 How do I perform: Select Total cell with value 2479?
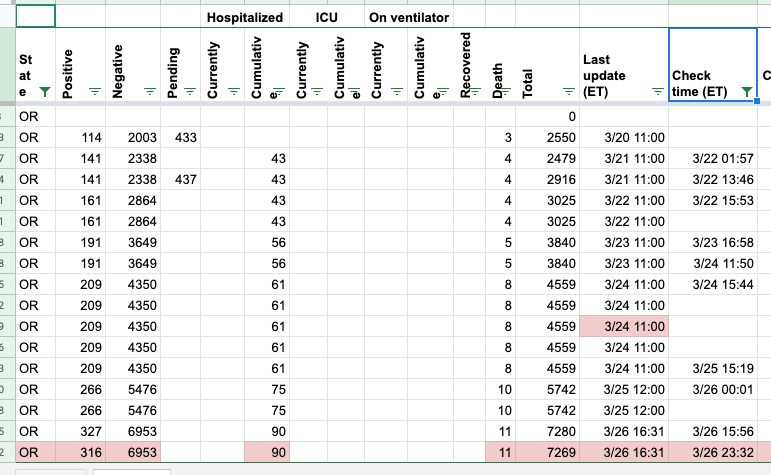pos(548,159)
